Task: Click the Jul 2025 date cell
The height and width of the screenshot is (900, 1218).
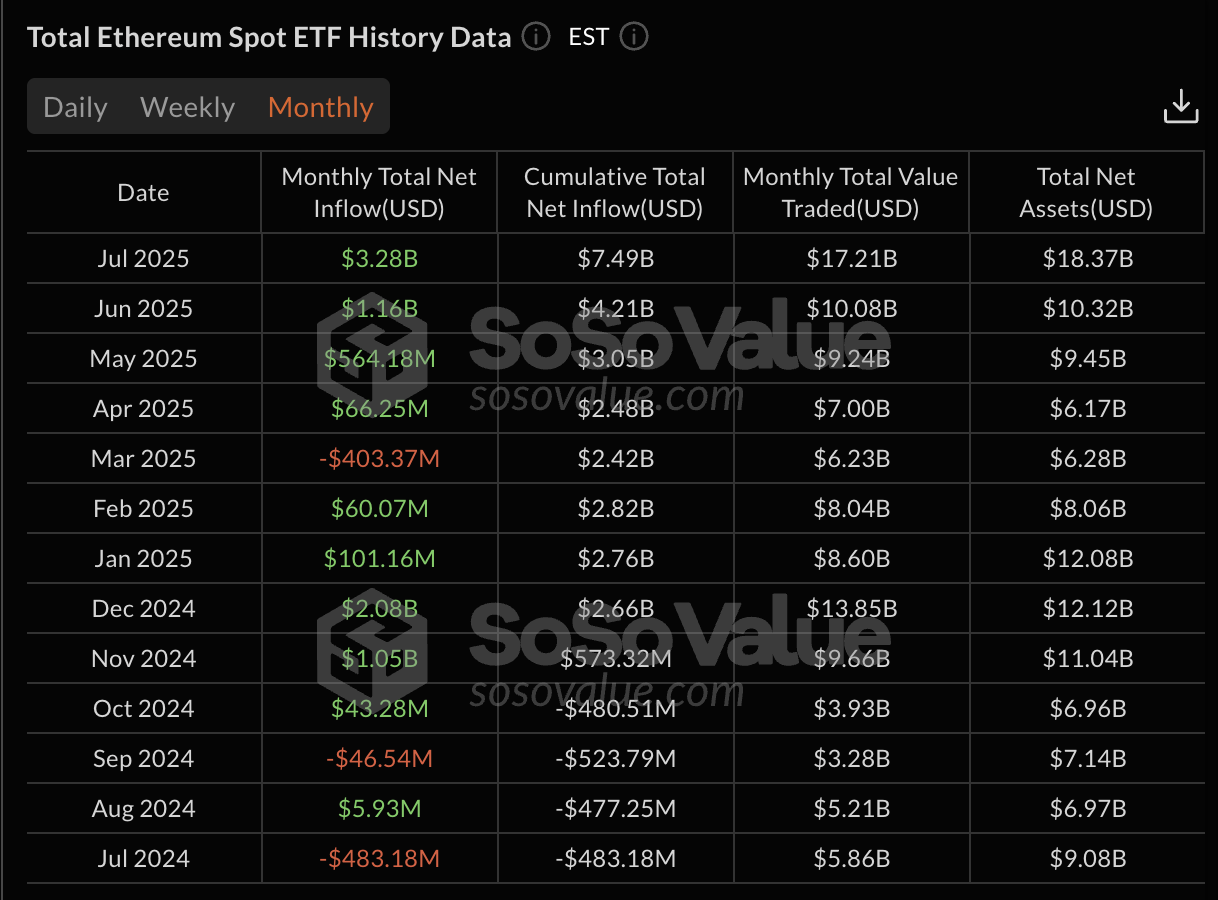Action: coord(143,259)
